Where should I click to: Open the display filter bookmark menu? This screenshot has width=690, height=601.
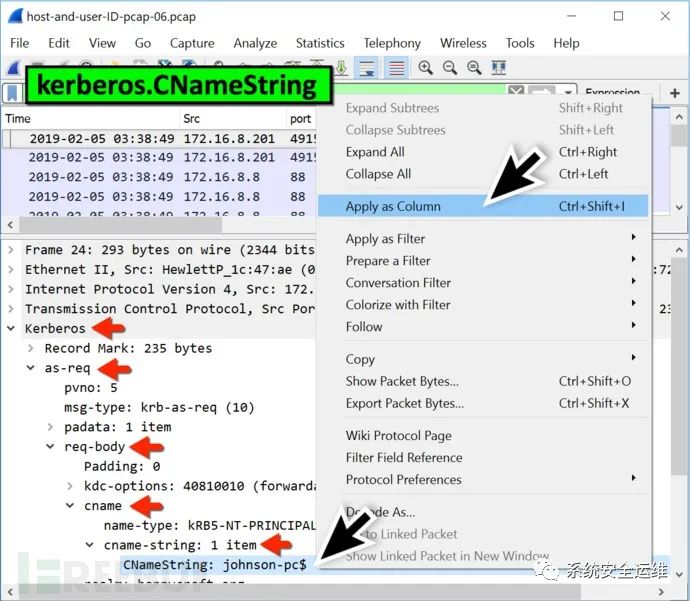13,93
